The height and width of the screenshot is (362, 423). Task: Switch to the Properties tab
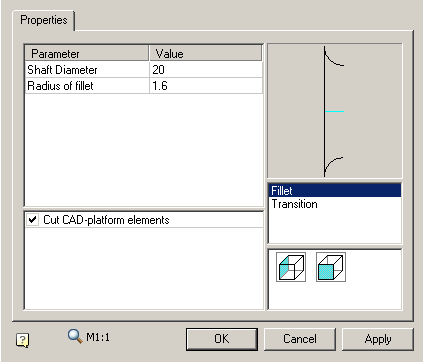pyautogui.click(x=44, y=20)
